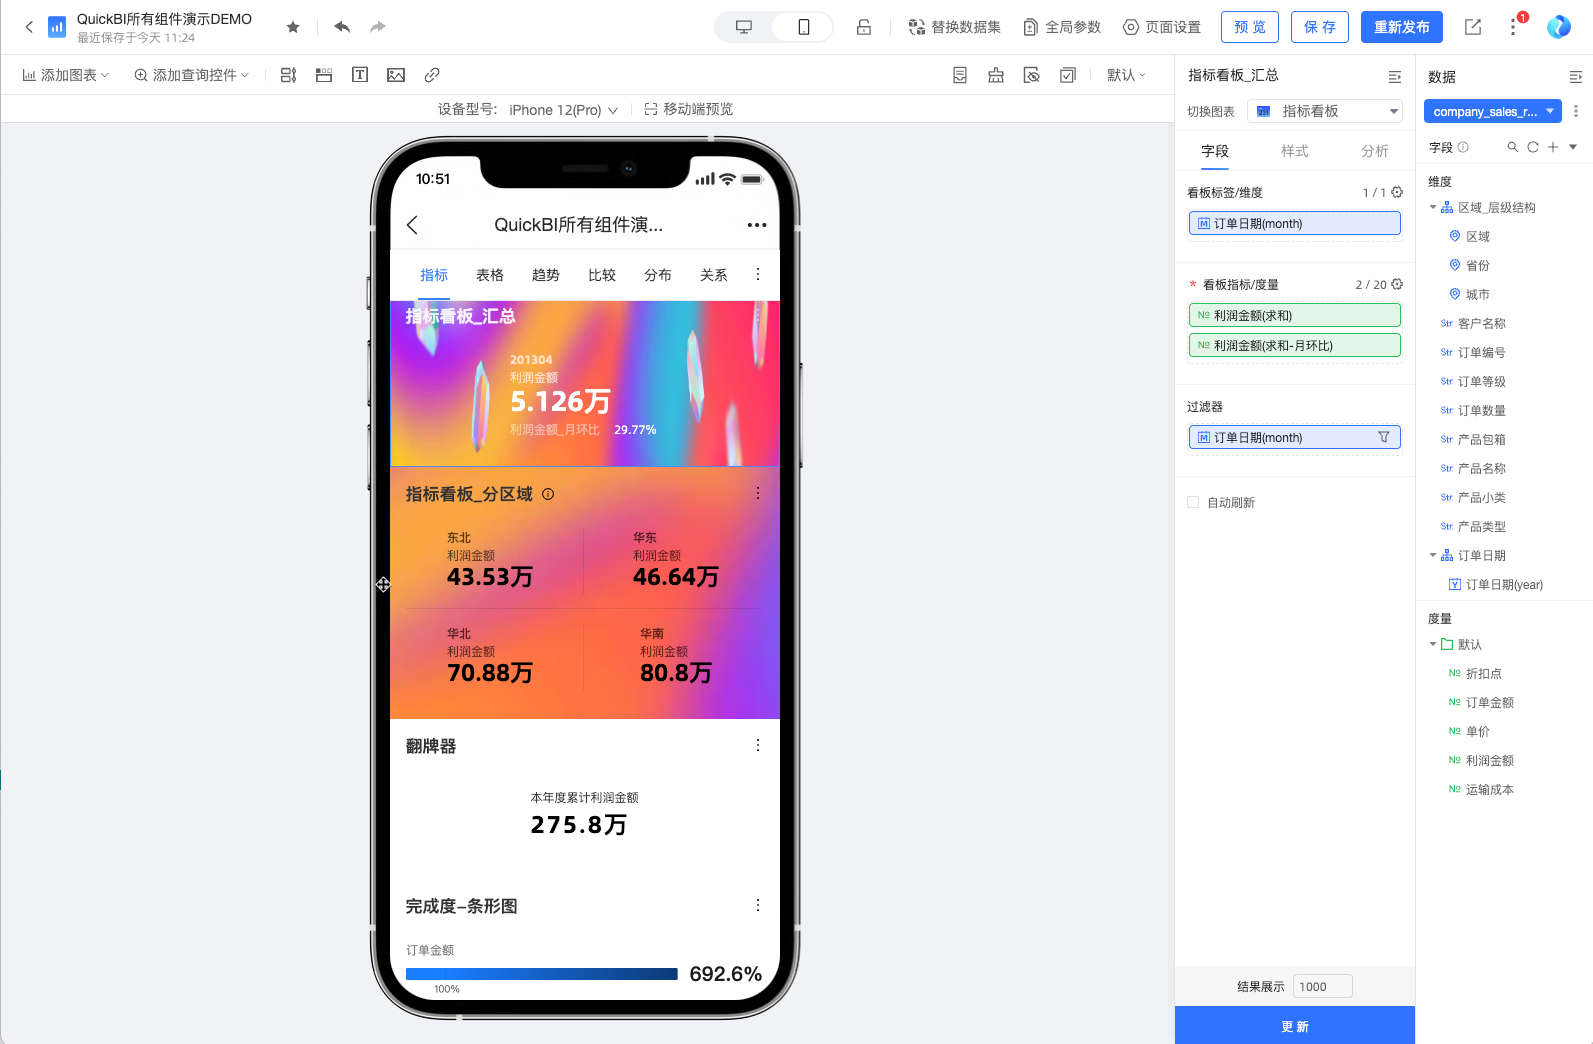Collapse the 数据 data panel

click(1576, 77)
